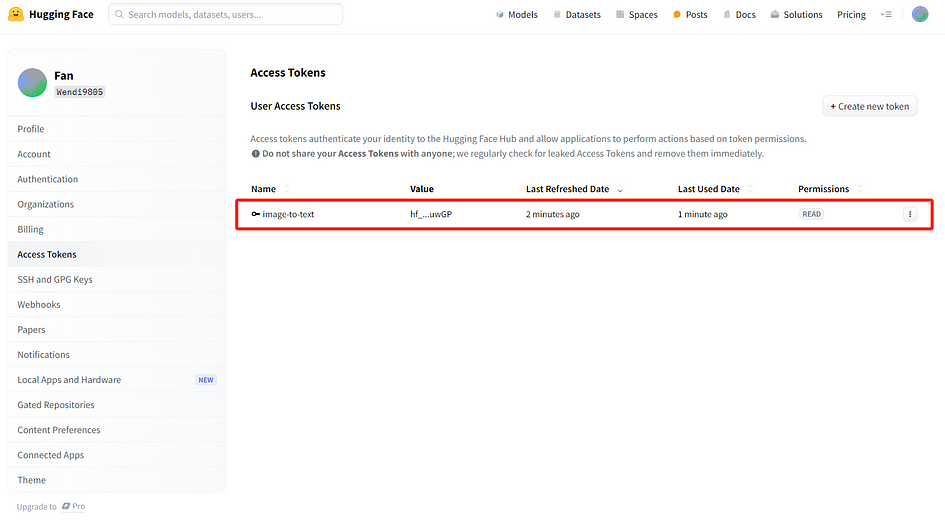Click the '1 minute ago' last used date
Image resolution: width=945 pixels, height=525 pixels.
point(703,214)
